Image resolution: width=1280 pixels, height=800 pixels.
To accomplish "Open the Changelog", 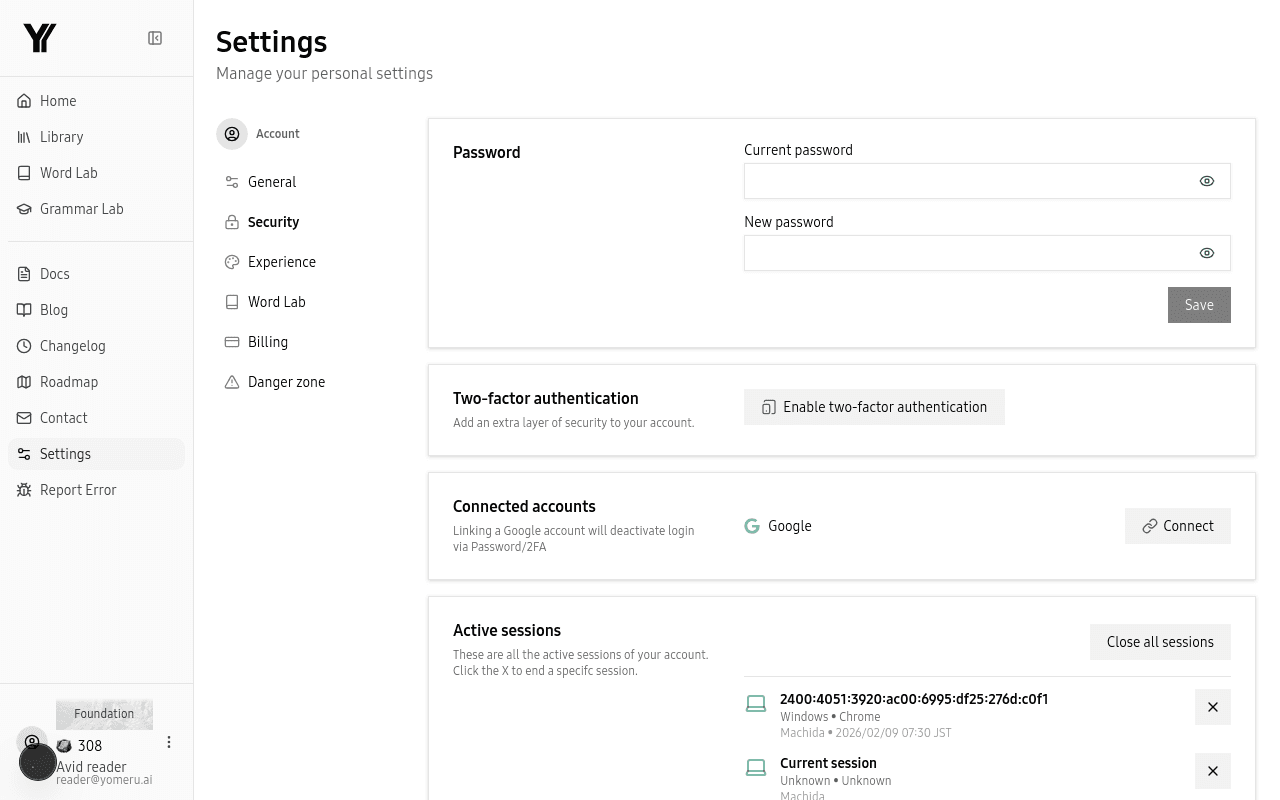I will coord(72,346).
